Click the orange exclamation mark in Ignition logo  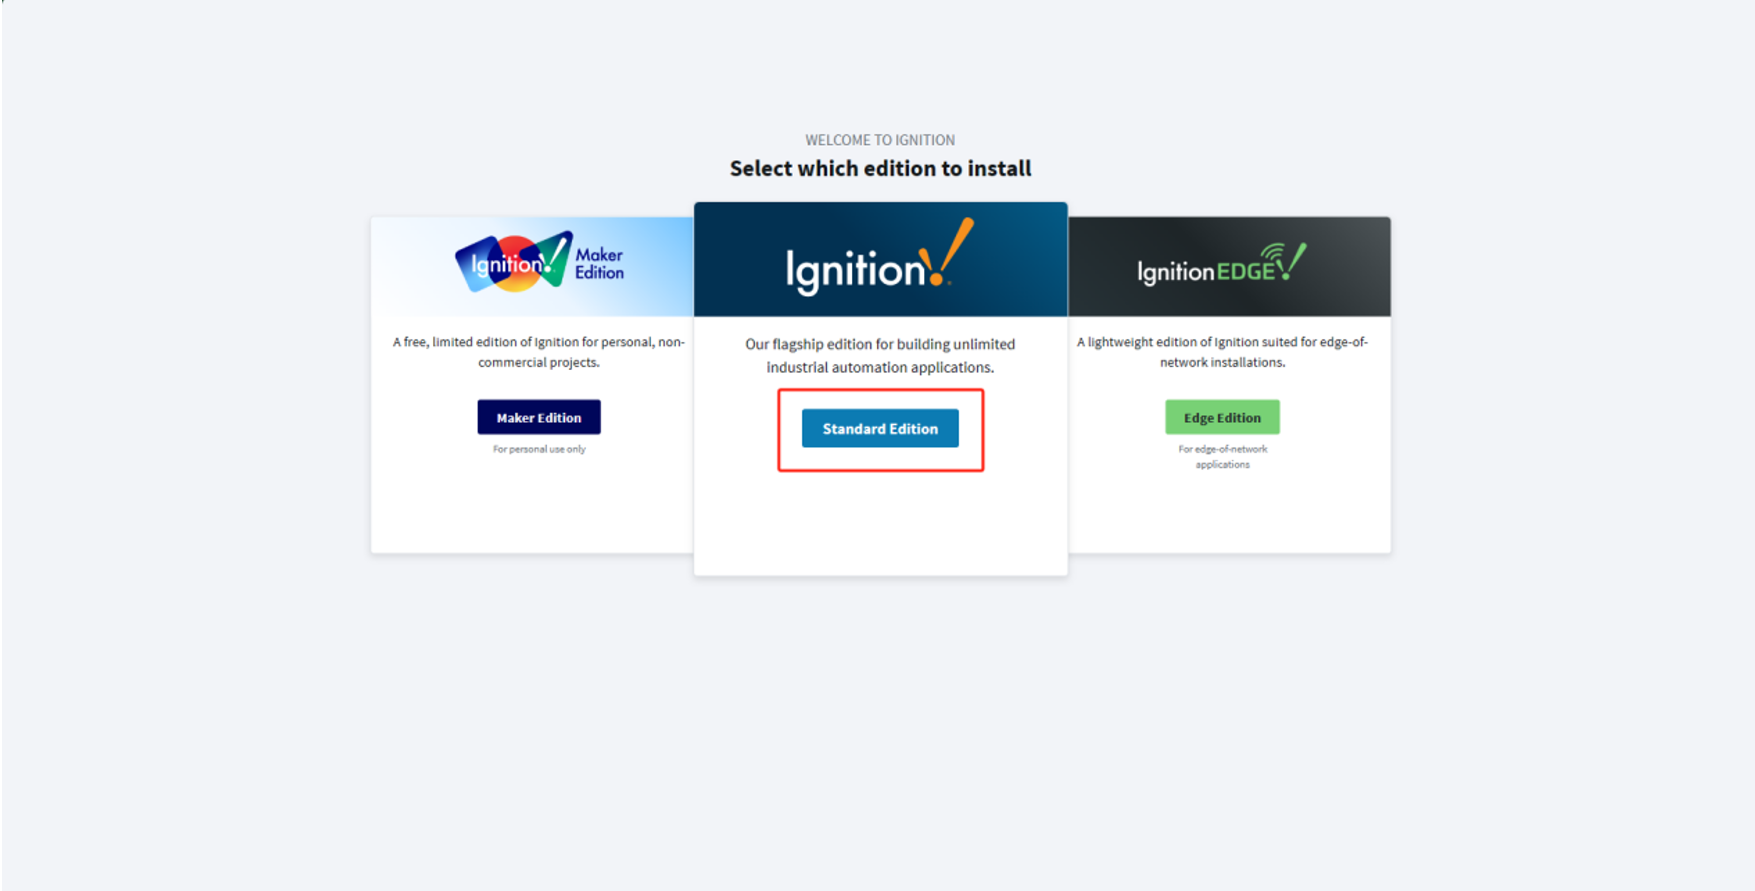(x=946, y=252)
